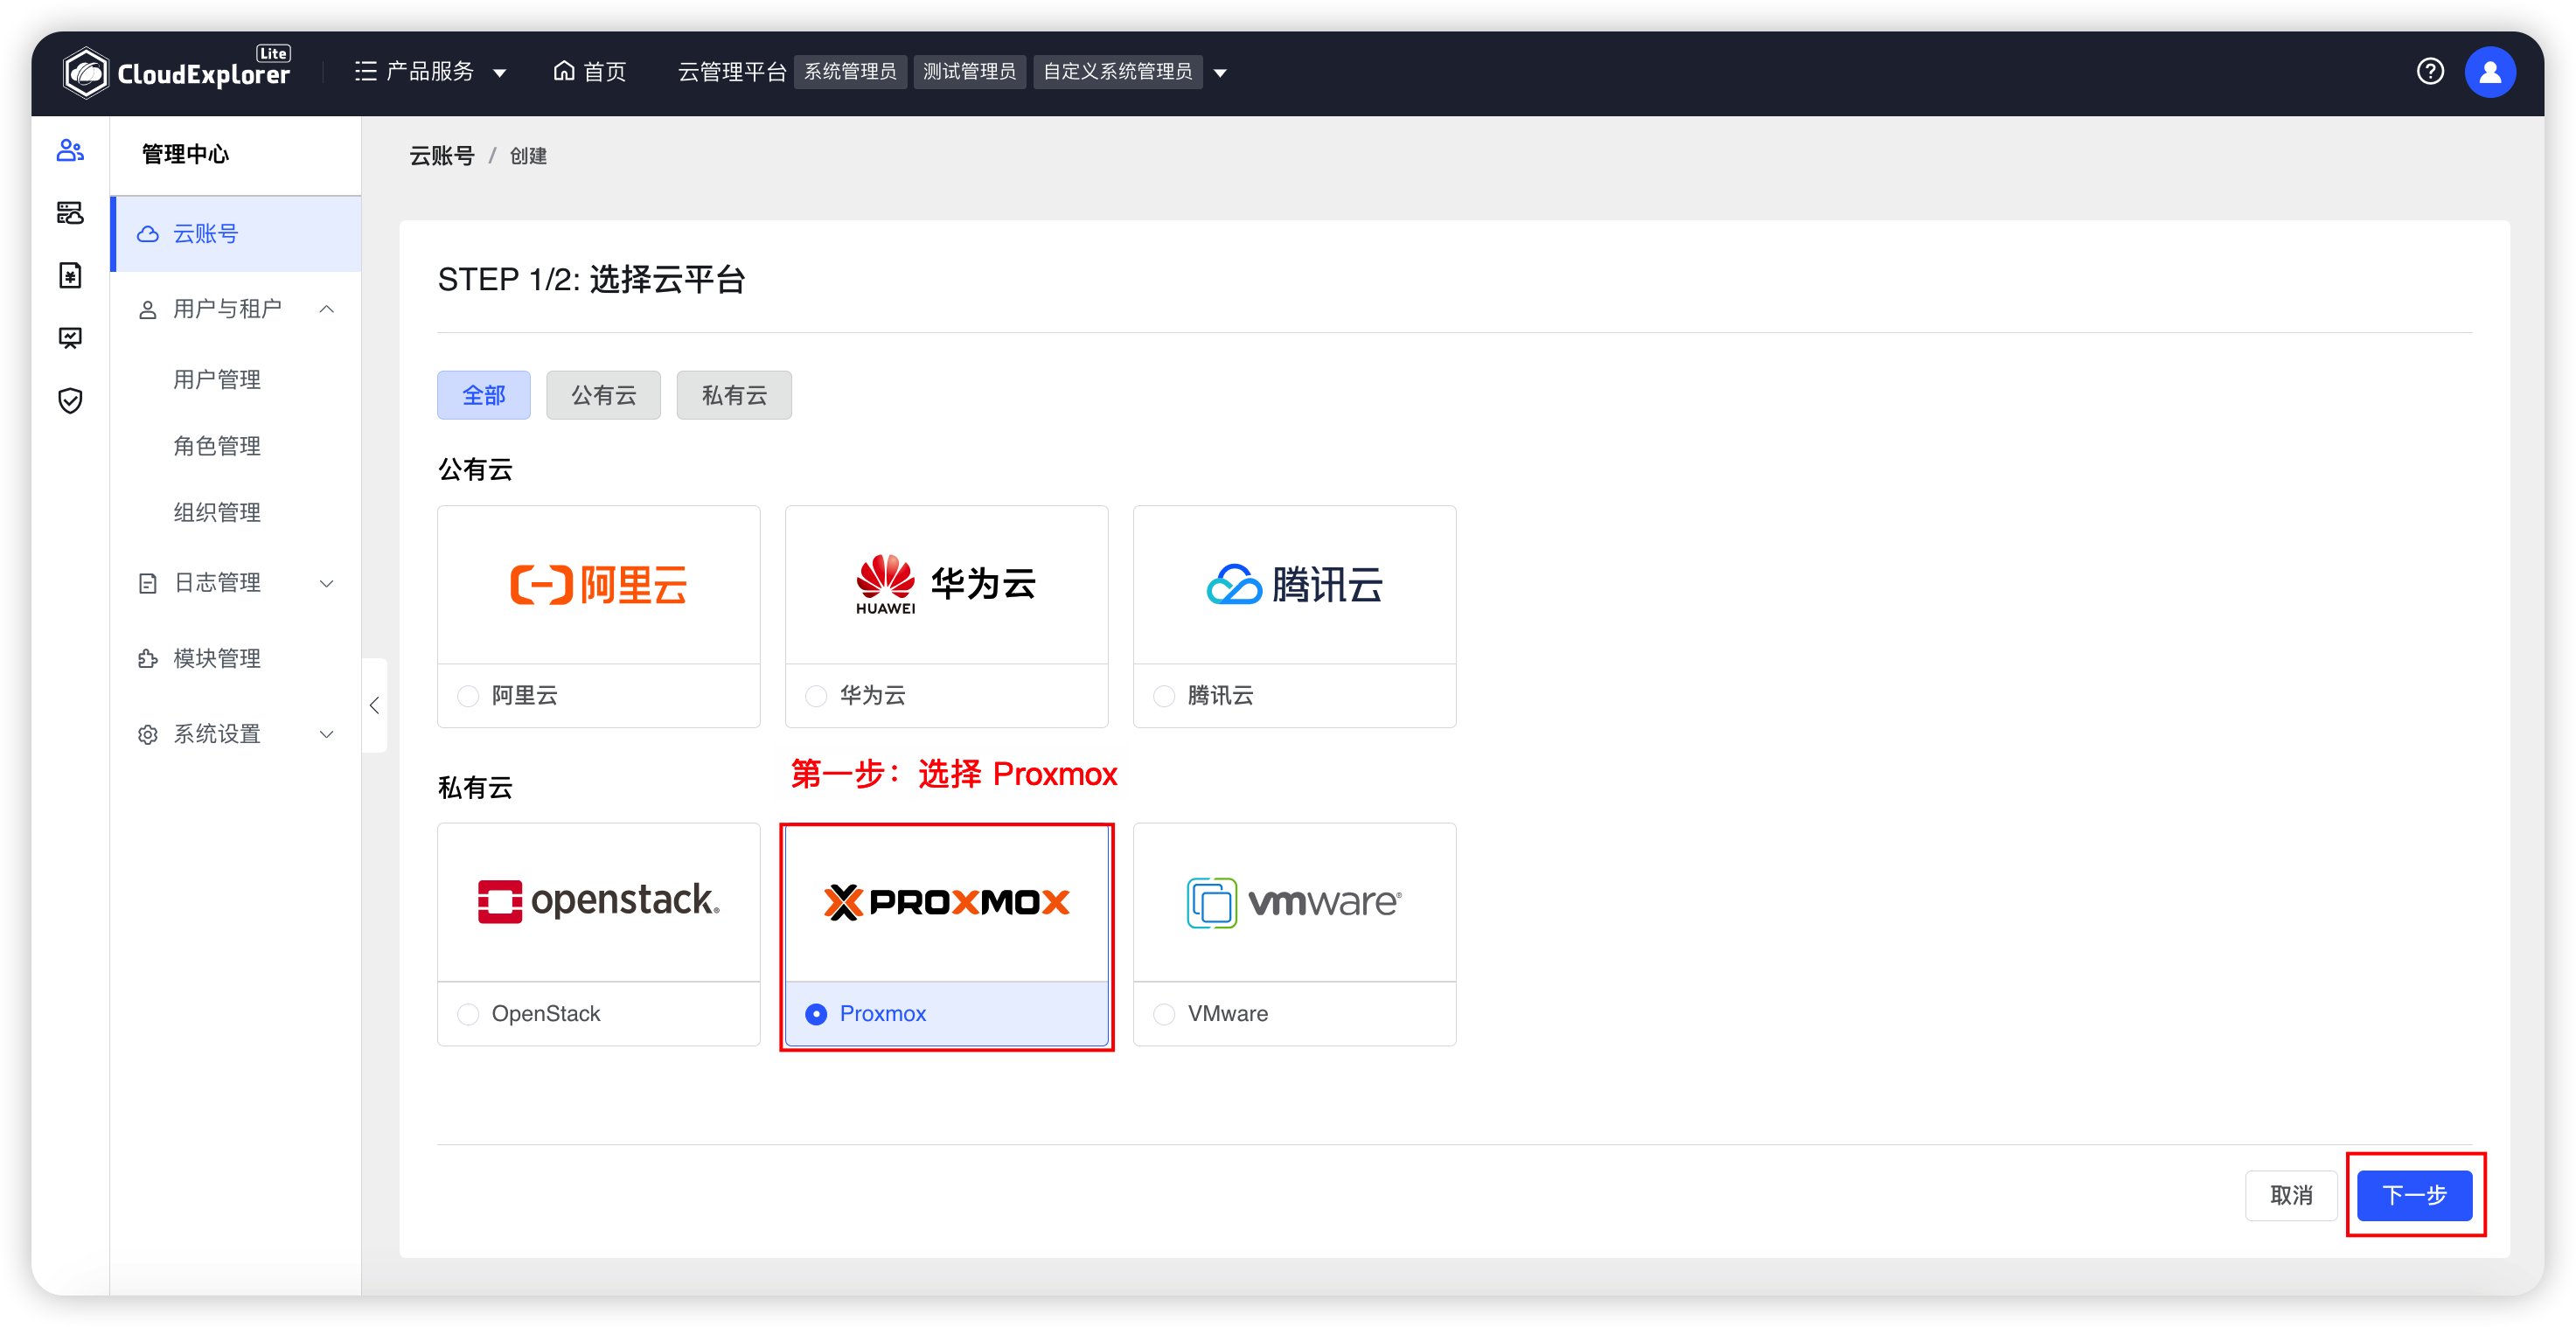Select the Proxmox radio button
Image resolution: width=2576 pixels, height=1327 pixels.
click(816, 1014)
